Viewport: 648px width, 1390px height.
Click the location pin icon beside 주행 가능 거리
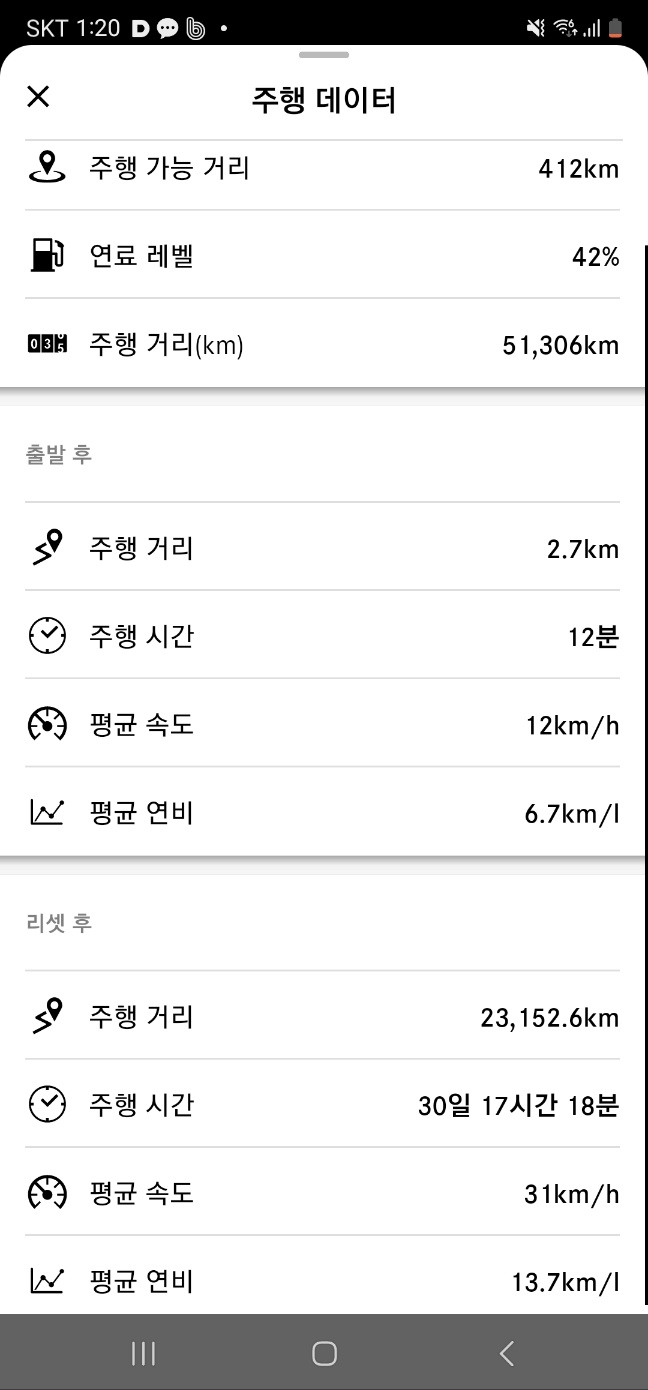click(x=44, y=168)
